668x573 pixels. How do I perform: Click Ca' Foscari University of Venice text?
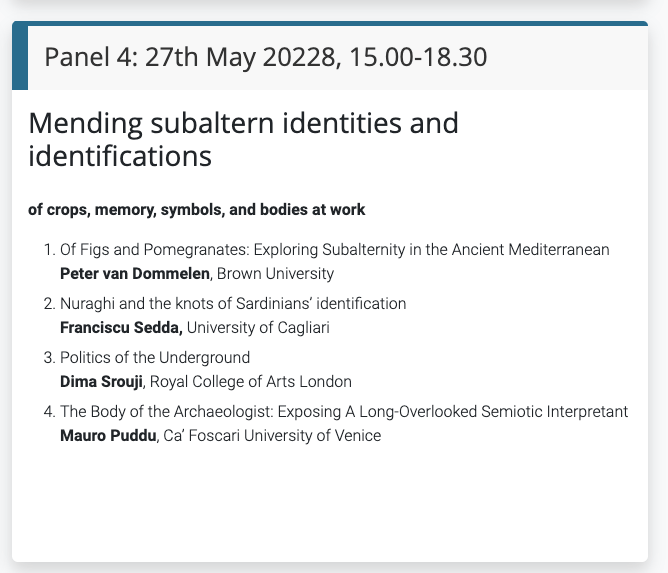point(269,435)
